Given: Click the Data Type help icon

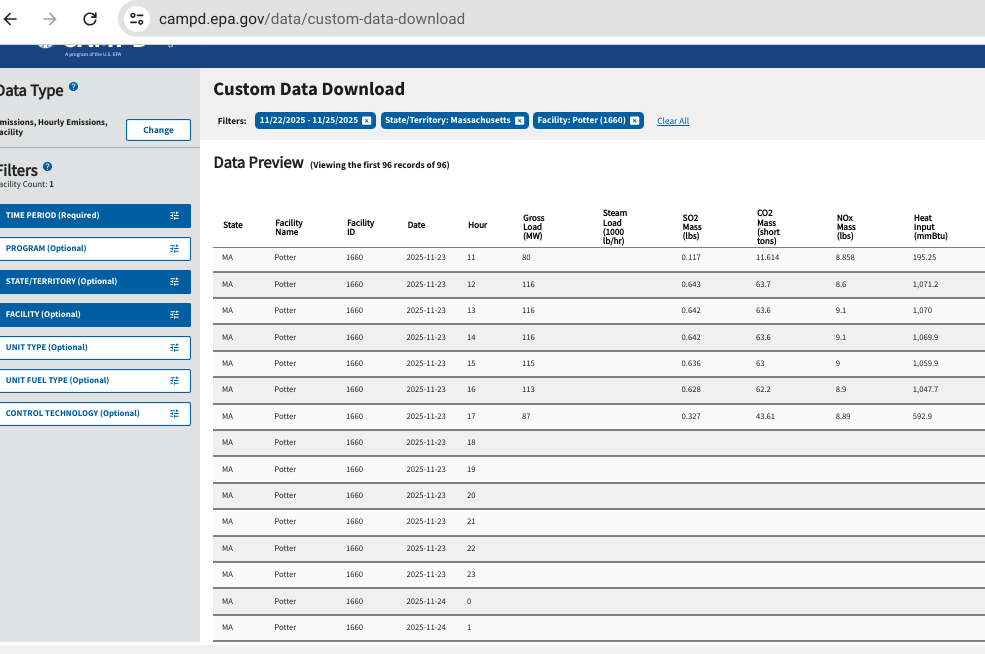Looking at the screenshot, I should (74, 88).
